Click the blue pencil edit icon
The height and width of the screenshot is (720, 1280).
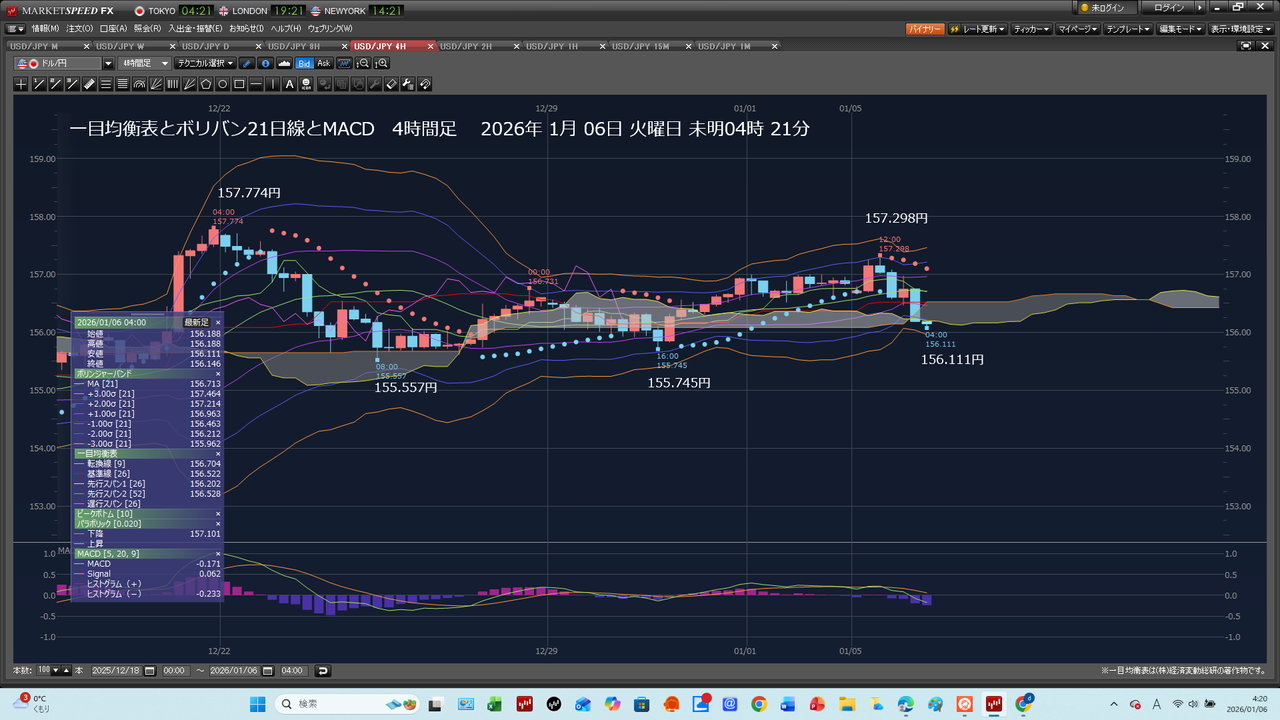(248, 63)
